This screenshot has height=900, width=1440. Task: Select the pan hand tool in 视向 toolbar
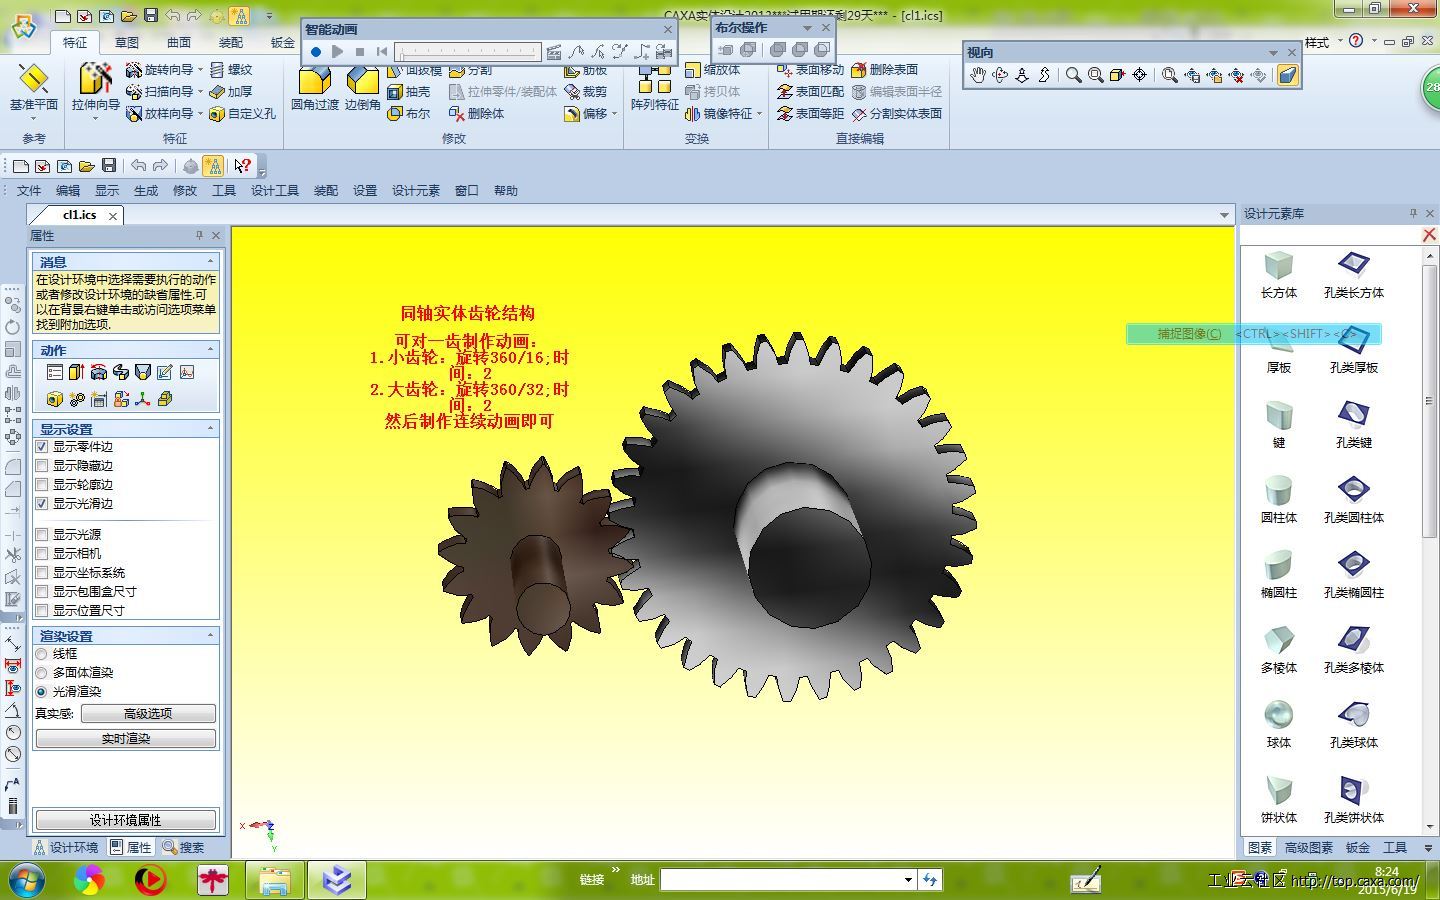pyautogui.click(x=977, y=75)
